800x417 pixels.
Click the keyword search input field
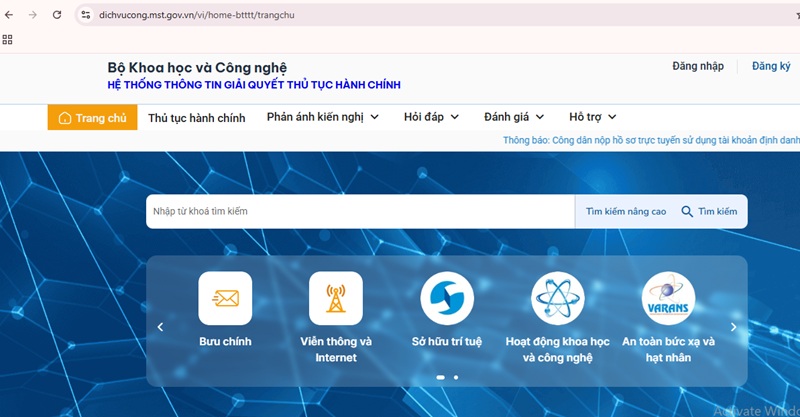coord(360,211)
